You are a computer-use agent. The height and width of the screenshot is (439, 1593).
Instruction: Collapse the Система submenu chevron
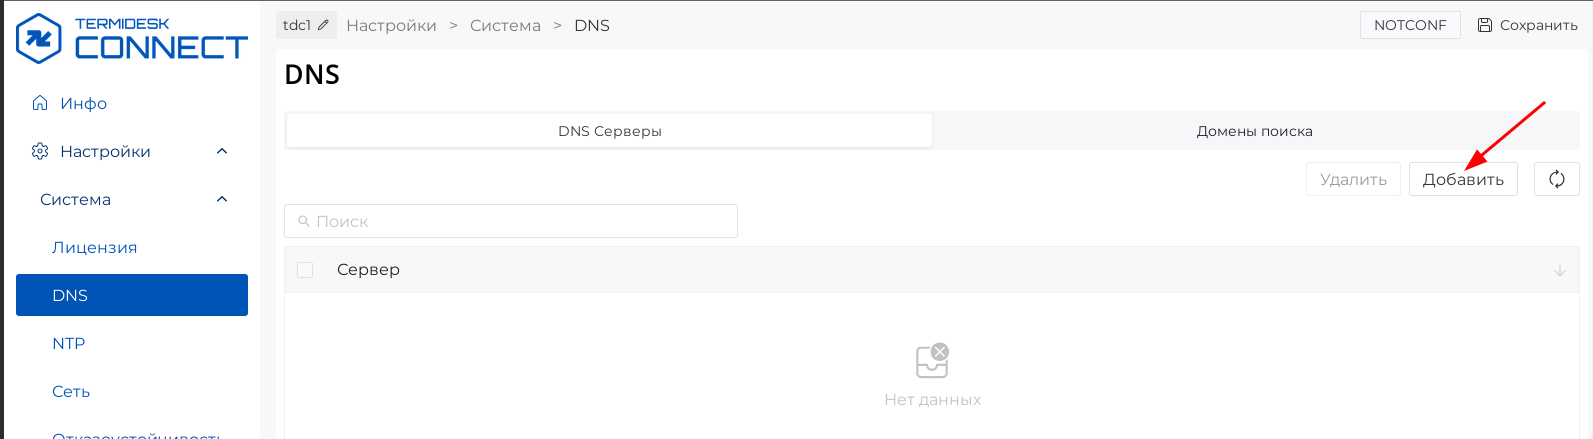[222, 199]
